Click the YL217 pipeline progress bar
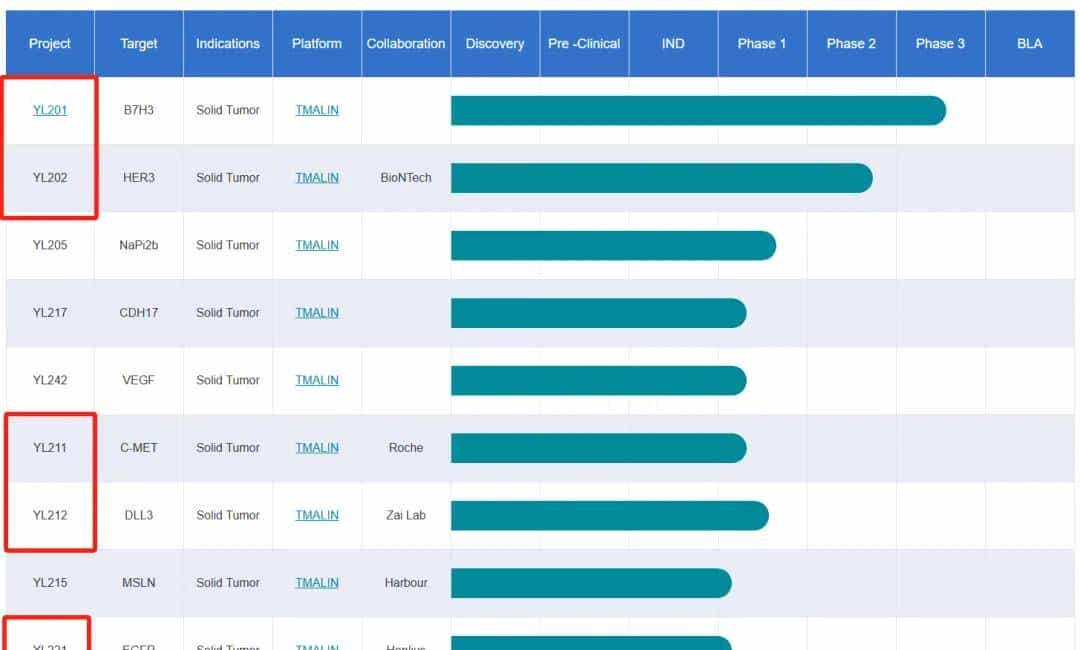 coord(599,313)
